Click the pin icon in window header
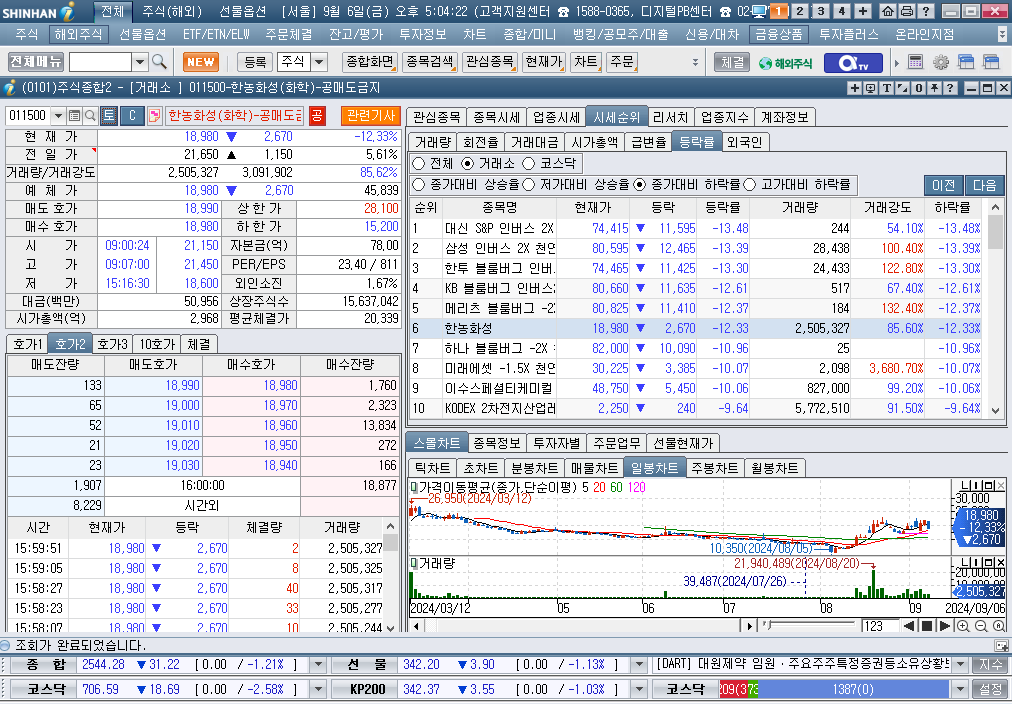Image resolution: width=1012 pixels, height=704 pixels. click(934, 88)
